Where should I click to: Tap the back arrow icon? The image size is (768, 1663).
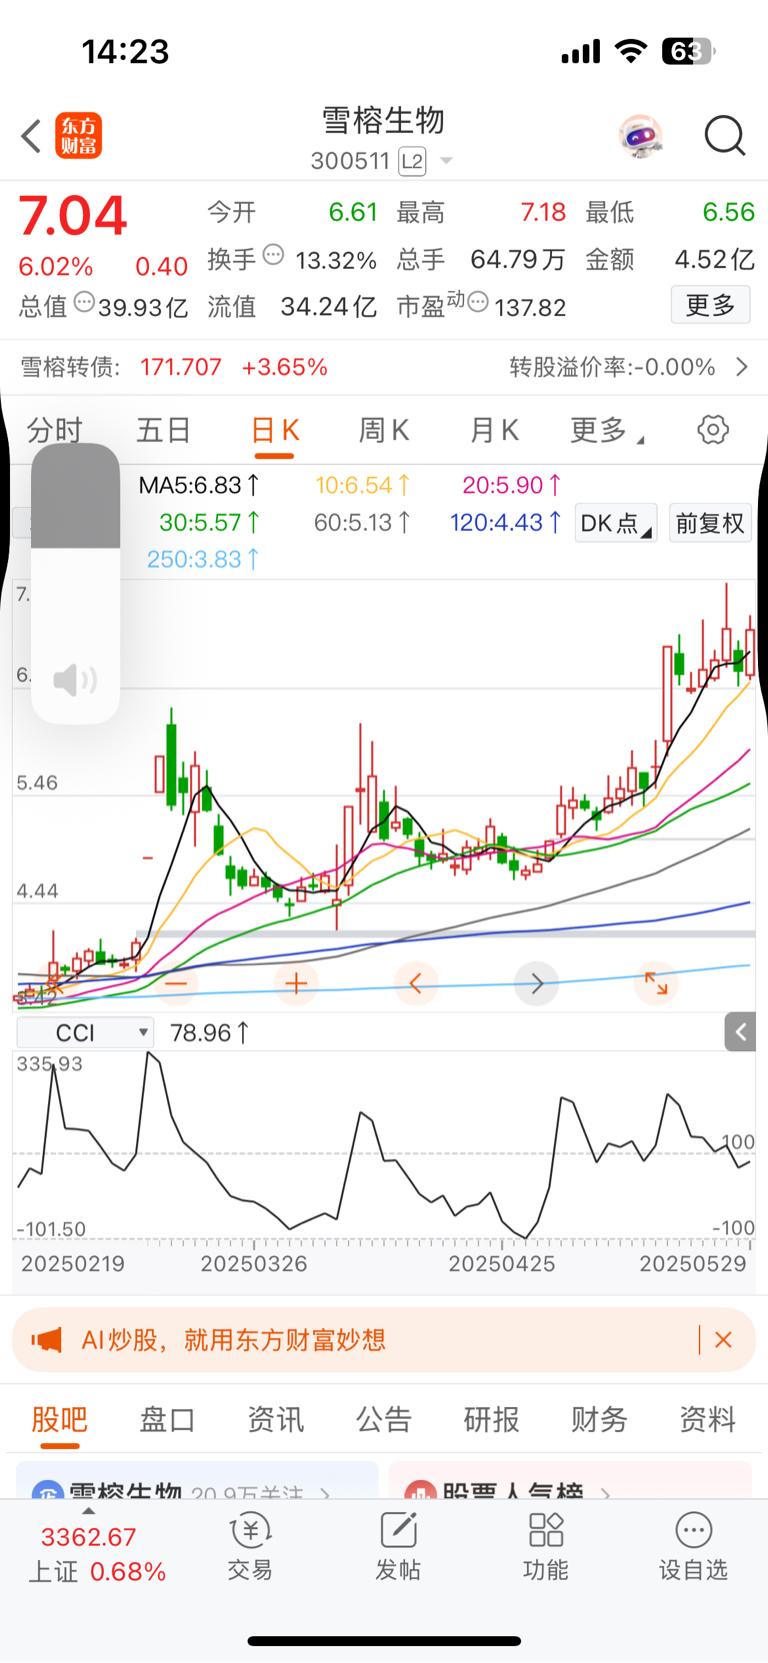pyautogui.click(x=31, y=136)
